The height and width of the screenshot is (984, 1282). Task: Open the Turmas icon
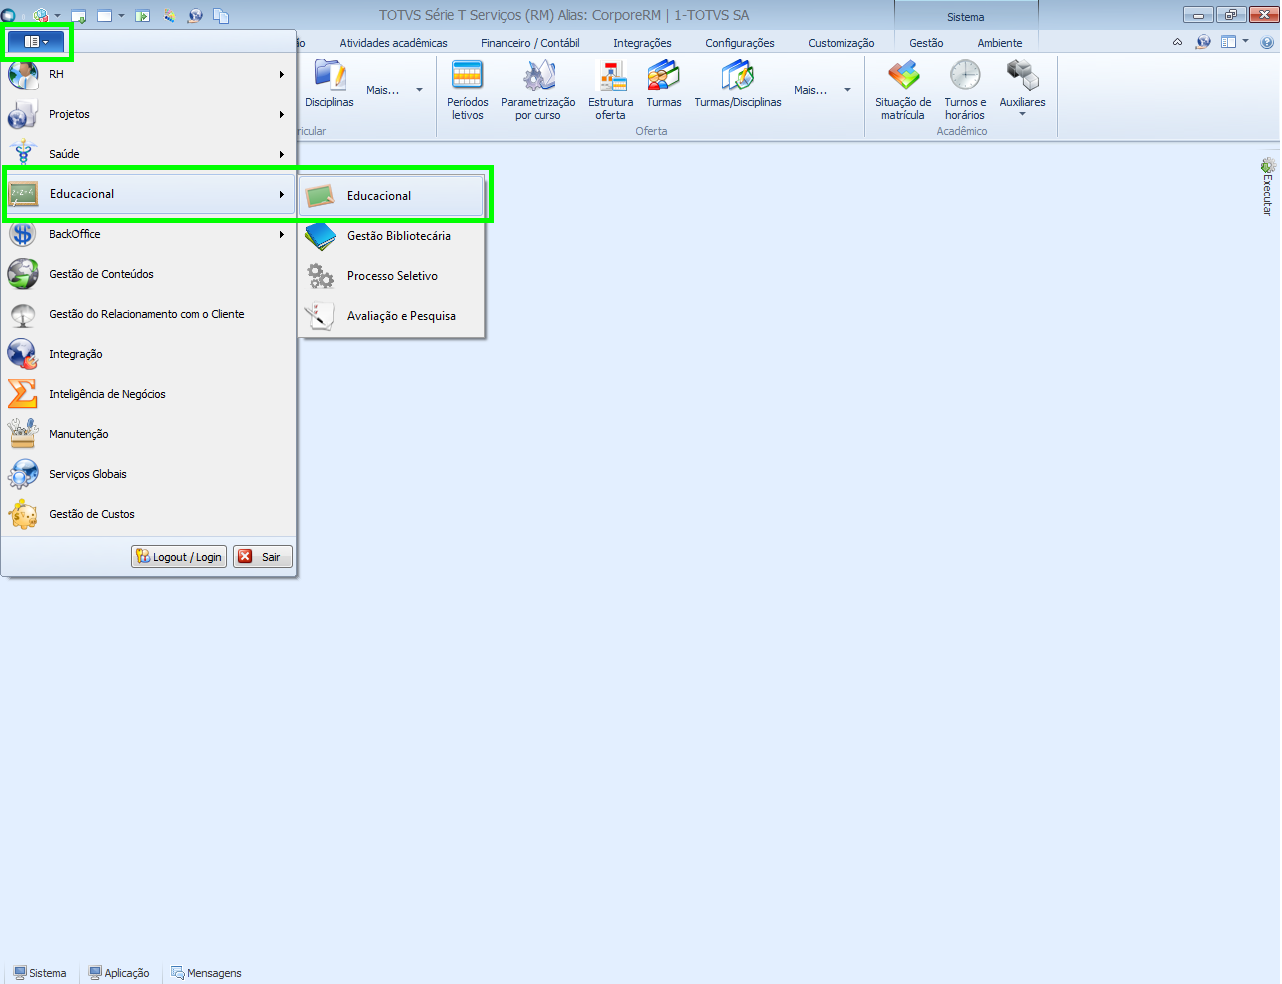pos(663,84)
